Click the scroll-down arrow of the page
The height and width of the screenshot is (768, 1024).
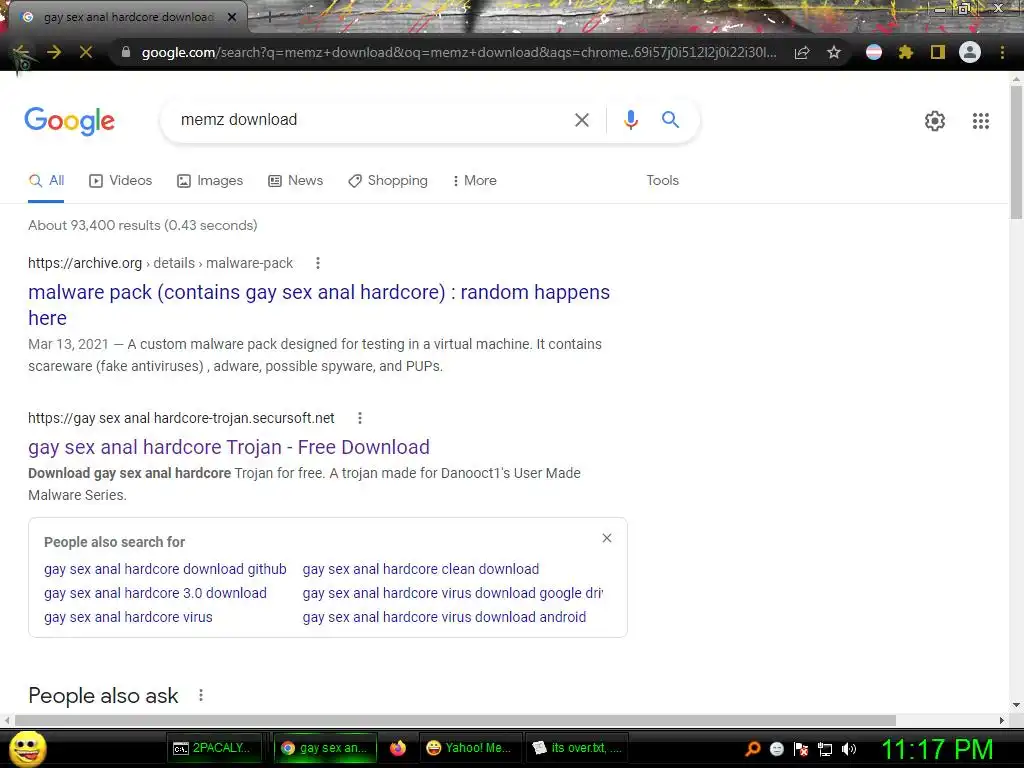[1016, 705]
